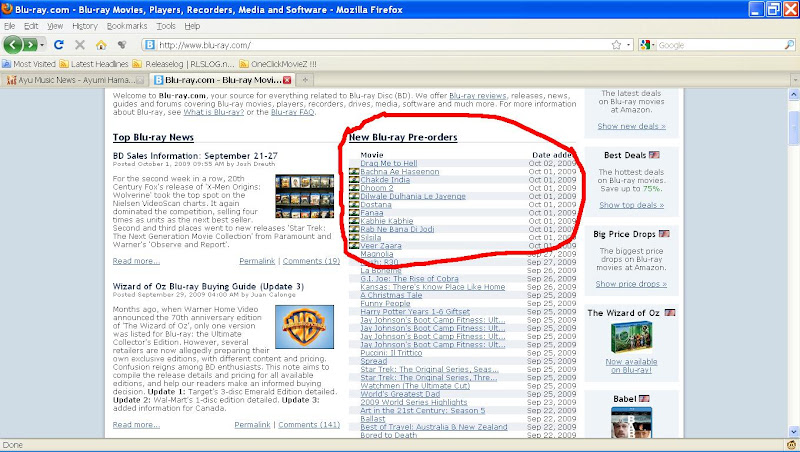Bookmark this page with the star icon
This screenshot has width=800, height=452.
pos(616,45)
